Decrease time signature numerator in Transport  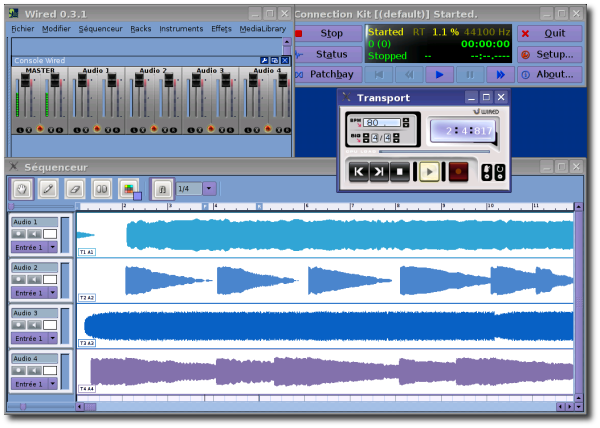[x=366, y=140]
